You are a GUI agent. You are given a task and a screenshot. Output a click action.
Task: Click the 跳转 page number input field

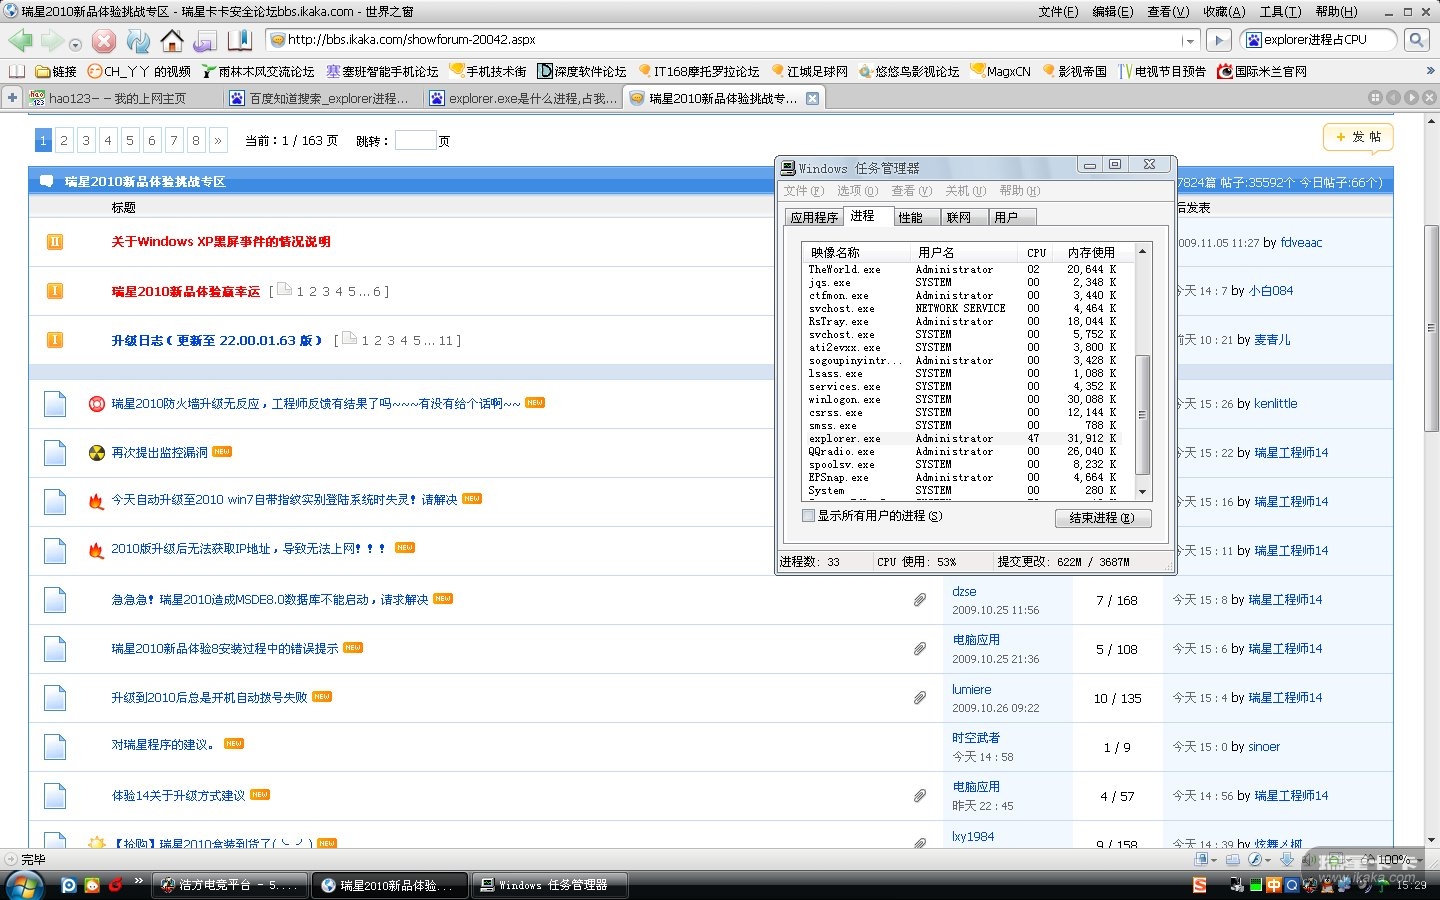(415, 141)
